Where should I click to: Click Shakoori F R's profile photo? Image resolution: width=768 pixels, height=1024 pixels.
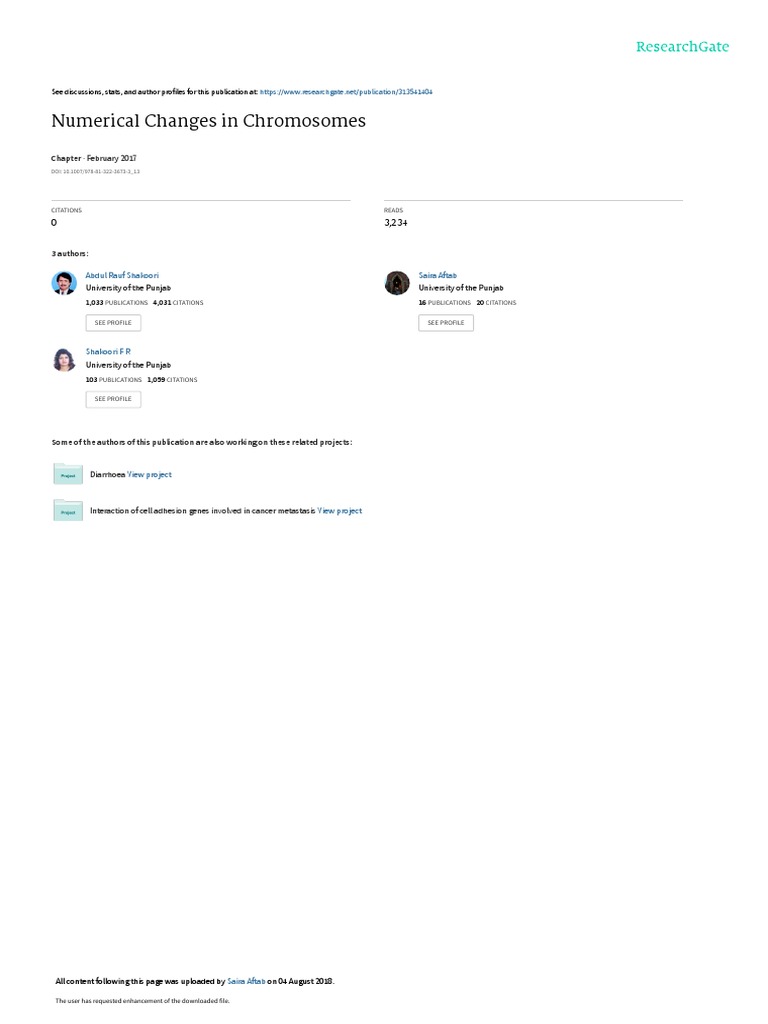click(x=64, y=360)
